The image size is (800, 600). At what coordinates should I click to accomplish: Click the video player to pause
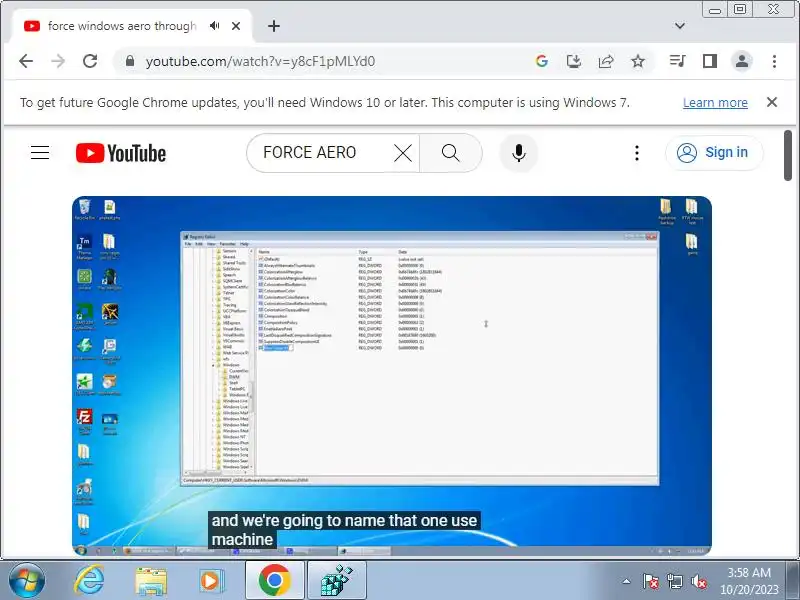pos(392,375)
